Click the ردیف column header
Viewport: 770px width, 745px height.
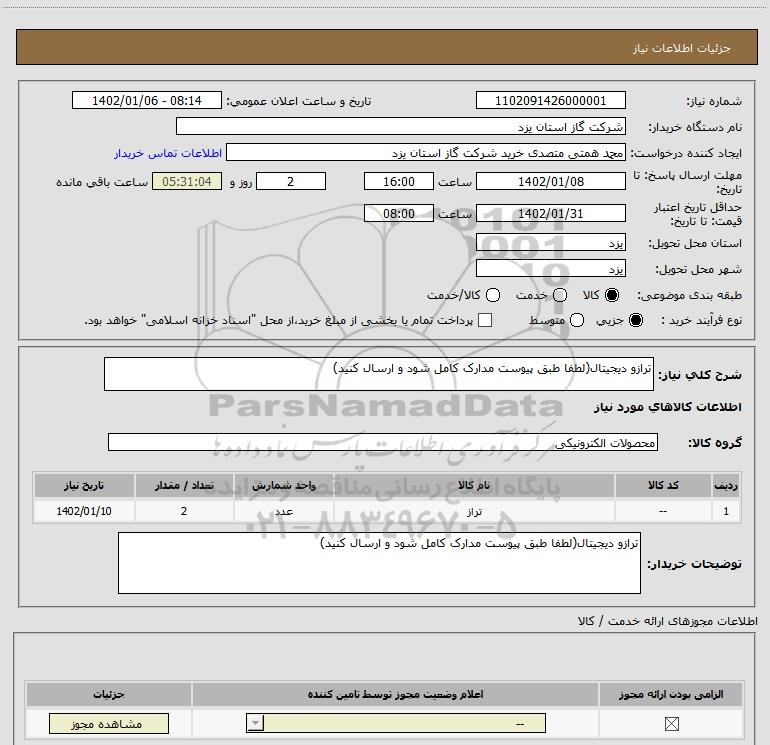point(726,485)
